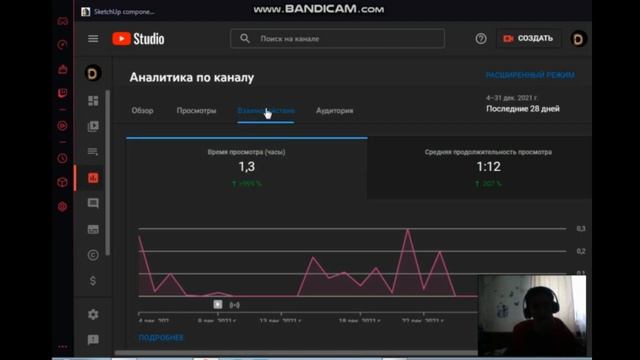Open the account avatar in top bar
Image resolution: width=640 pixels, height=360 pixels.
(578, 39)
